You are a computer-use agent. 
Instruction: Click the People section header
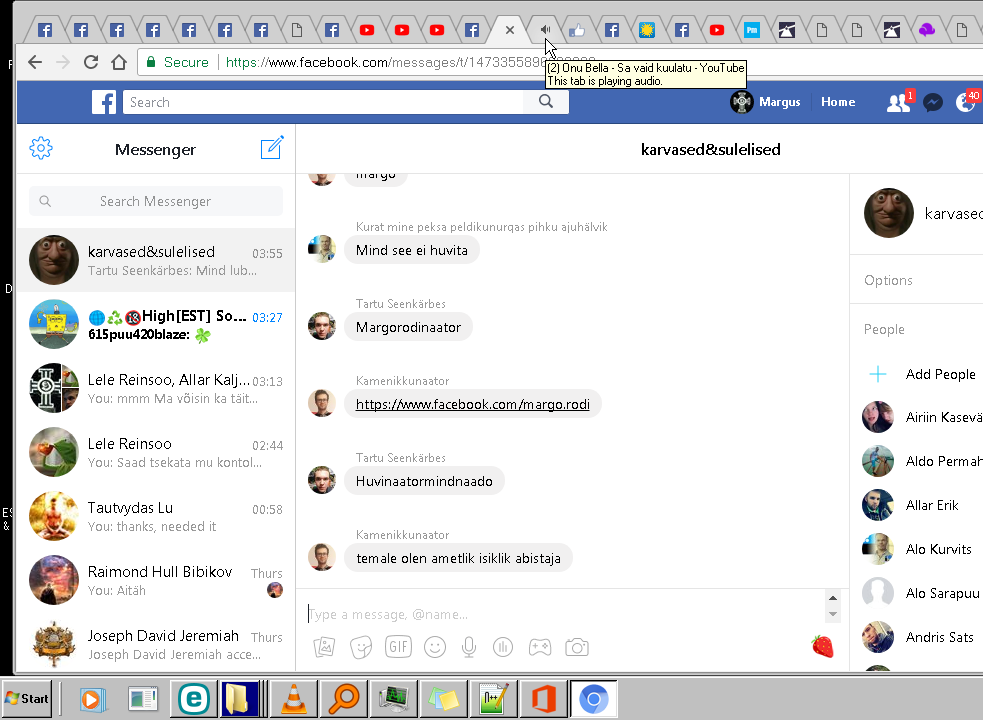point(884,329)
